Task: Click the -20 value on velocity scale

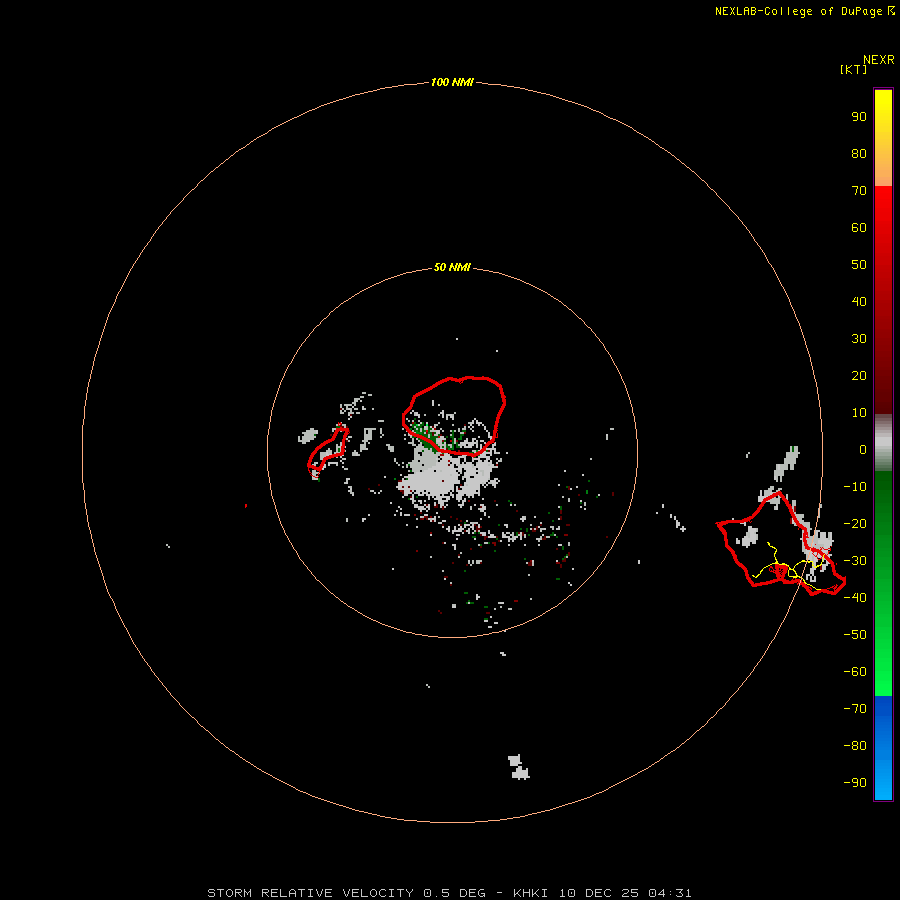Action: (x=855, y=524)
